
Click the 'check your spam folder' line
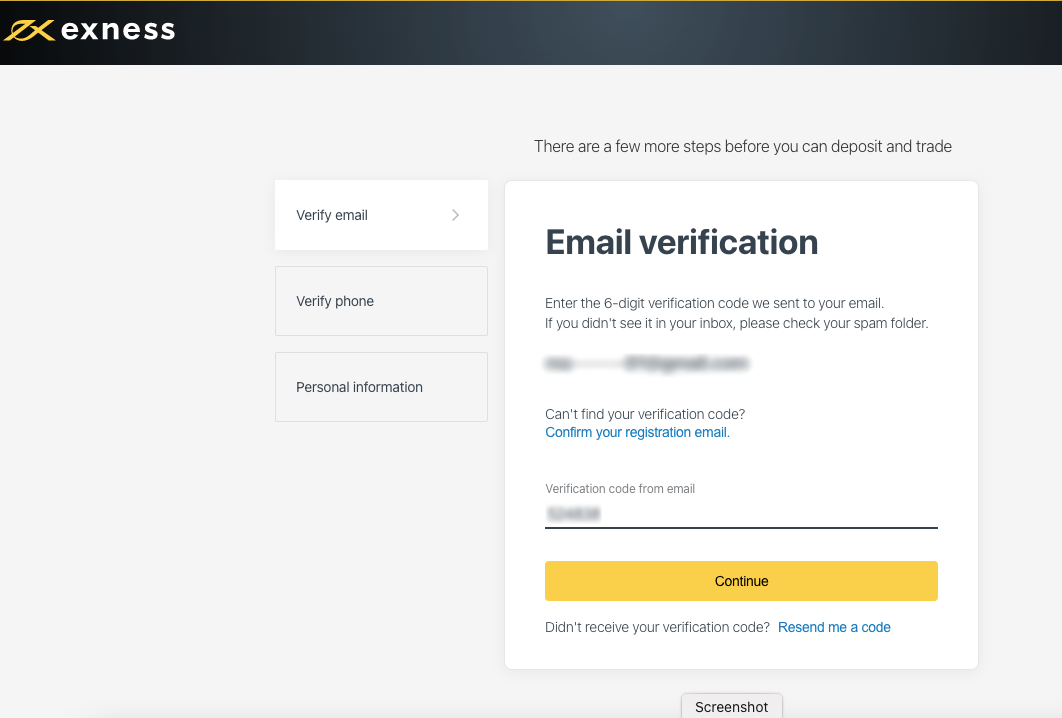coord(736,323)
